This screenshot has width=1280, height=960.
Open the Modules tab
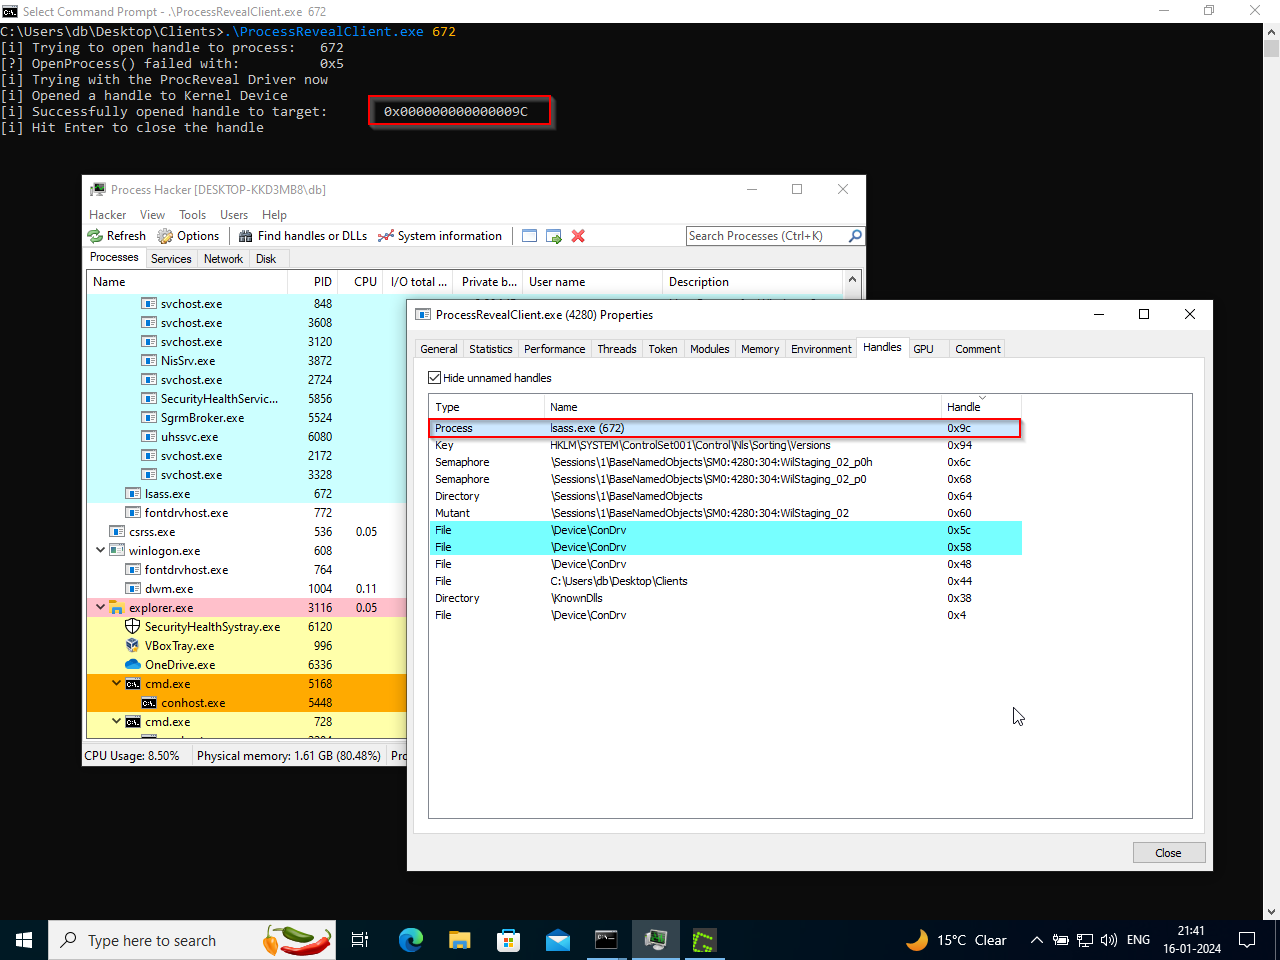click(710, 349)
